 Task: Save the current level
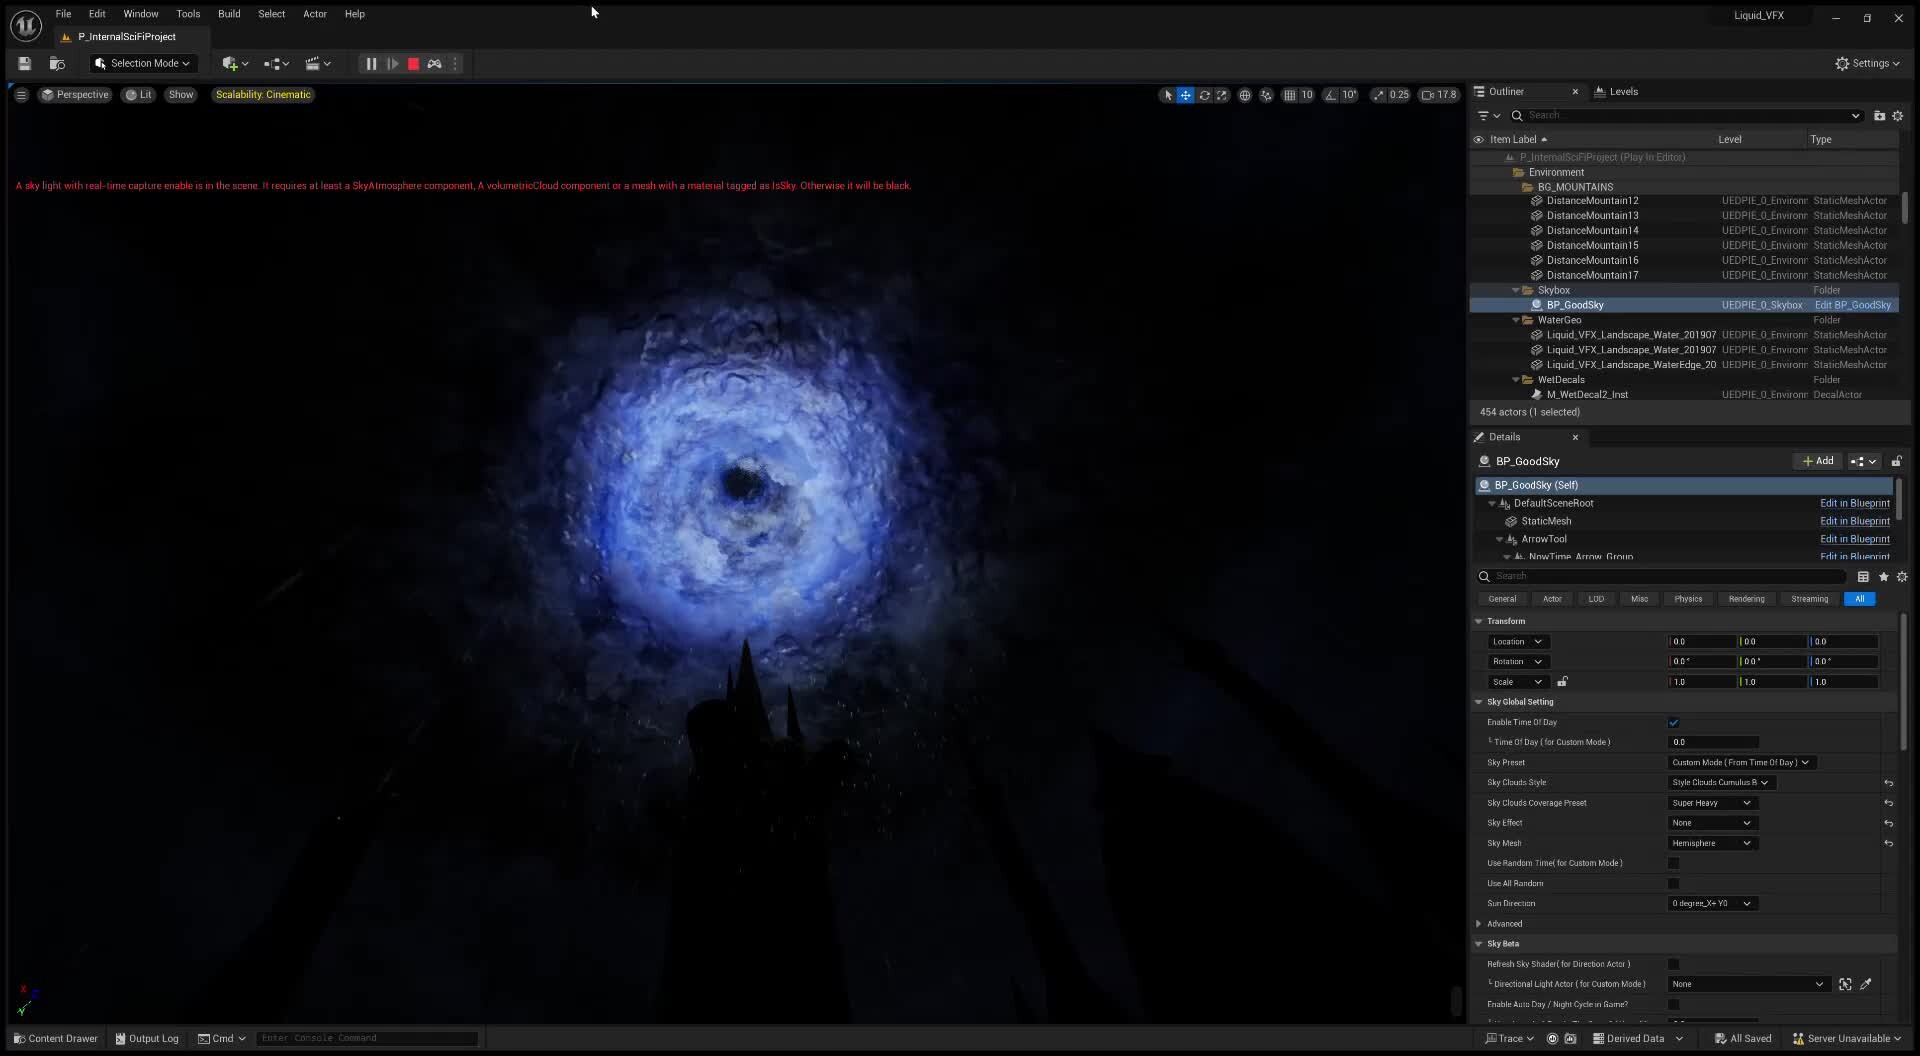[x=24, y=63]
